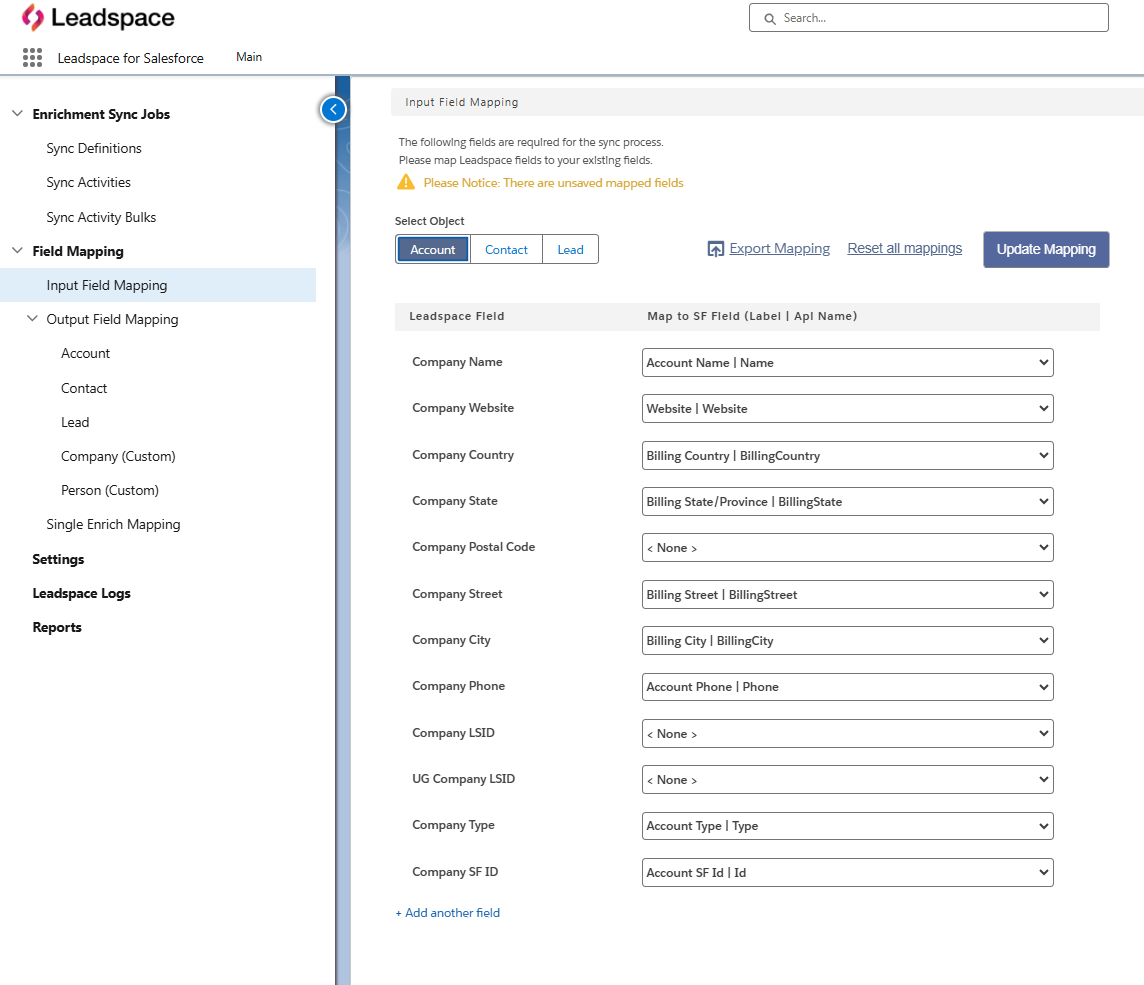Open Output Field Mapping Contact item
The image size is (1144, 985).
point(84,388)
